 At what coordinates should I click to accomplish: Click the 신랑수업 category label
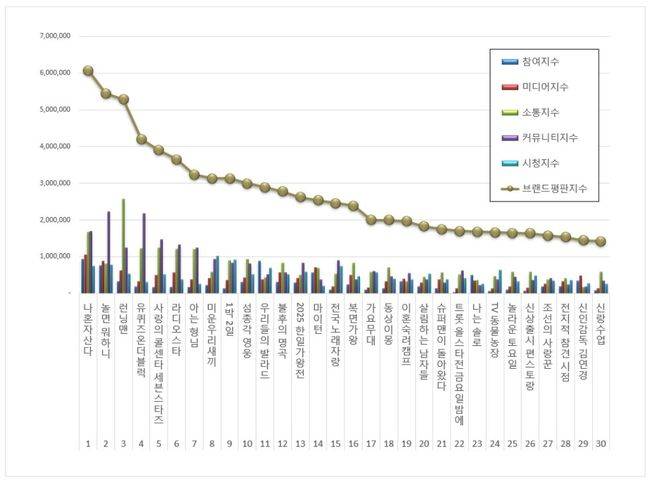click(x=600, y=323)
